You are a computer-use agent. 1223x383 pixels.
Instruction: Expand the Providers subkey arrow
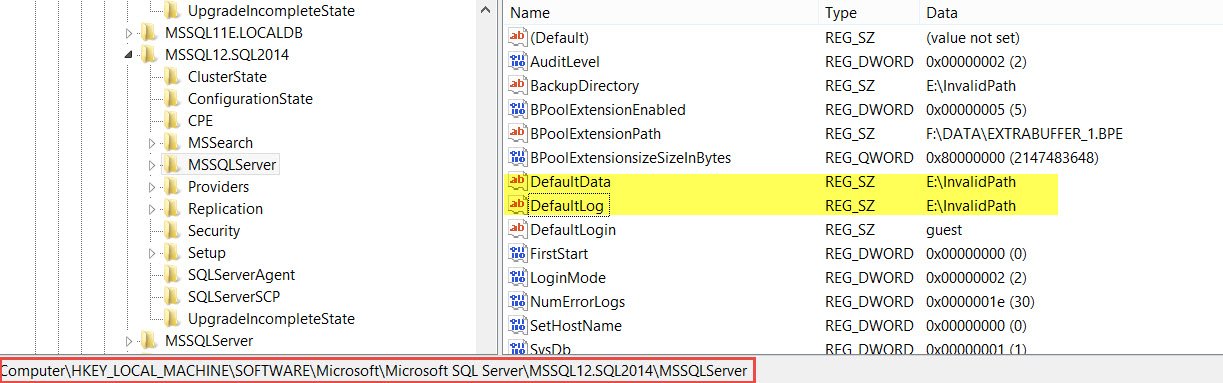(x=152, y=187)
